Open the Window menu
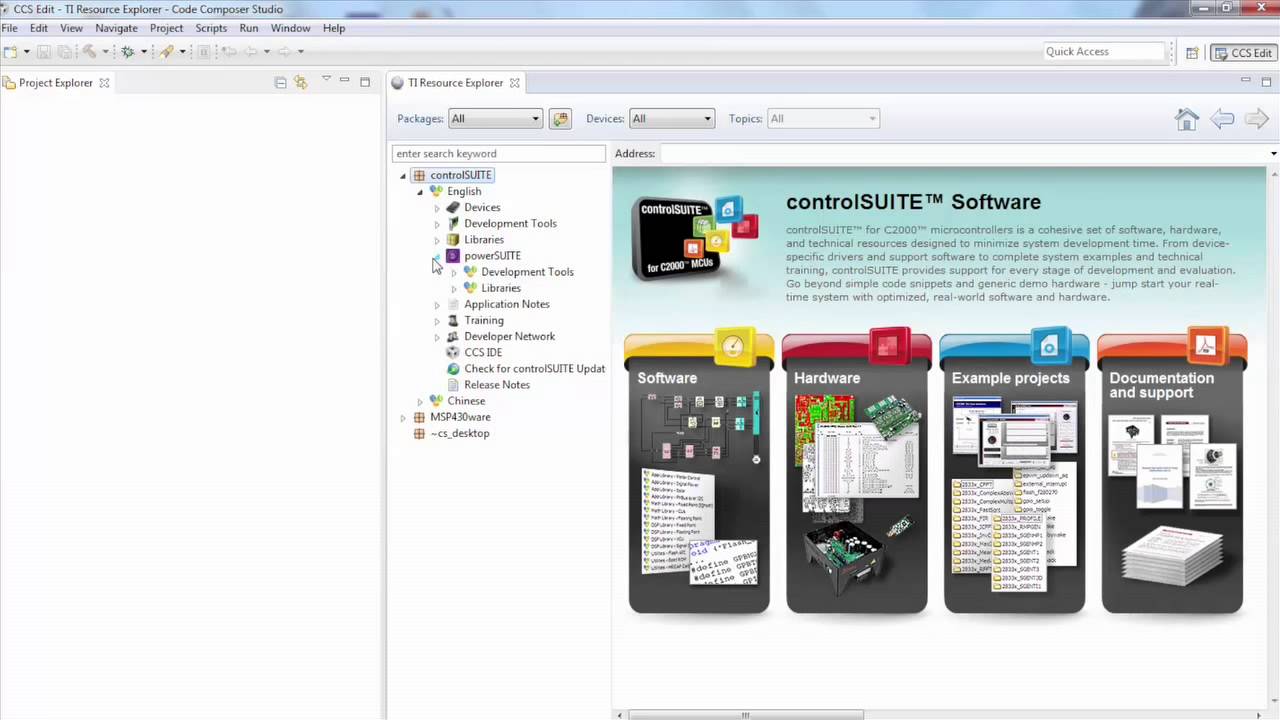This screenshot has width=1280, height=720. coord(290,28)
